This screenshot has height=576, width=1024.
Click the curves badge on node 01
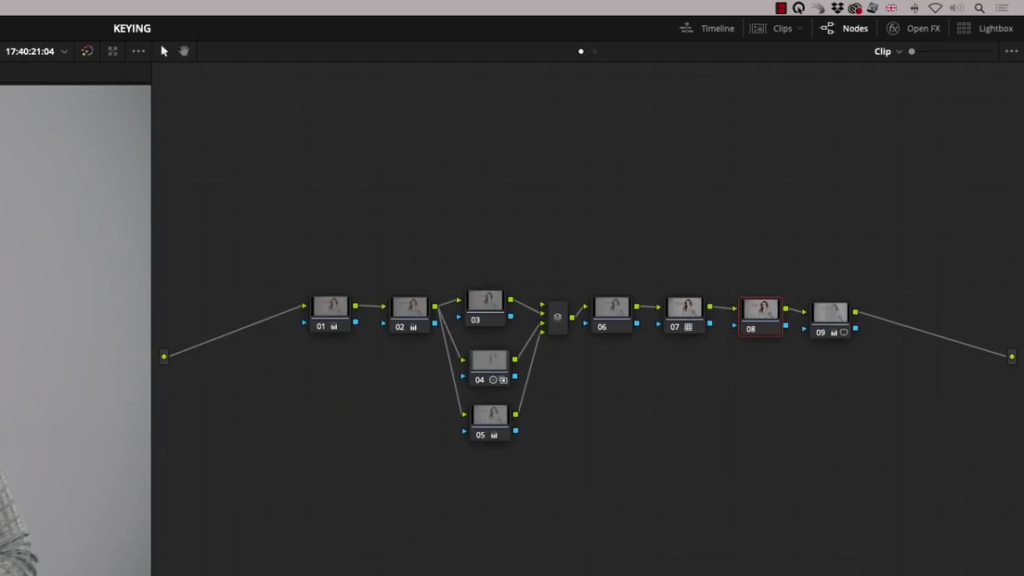[x=334, y=327]
